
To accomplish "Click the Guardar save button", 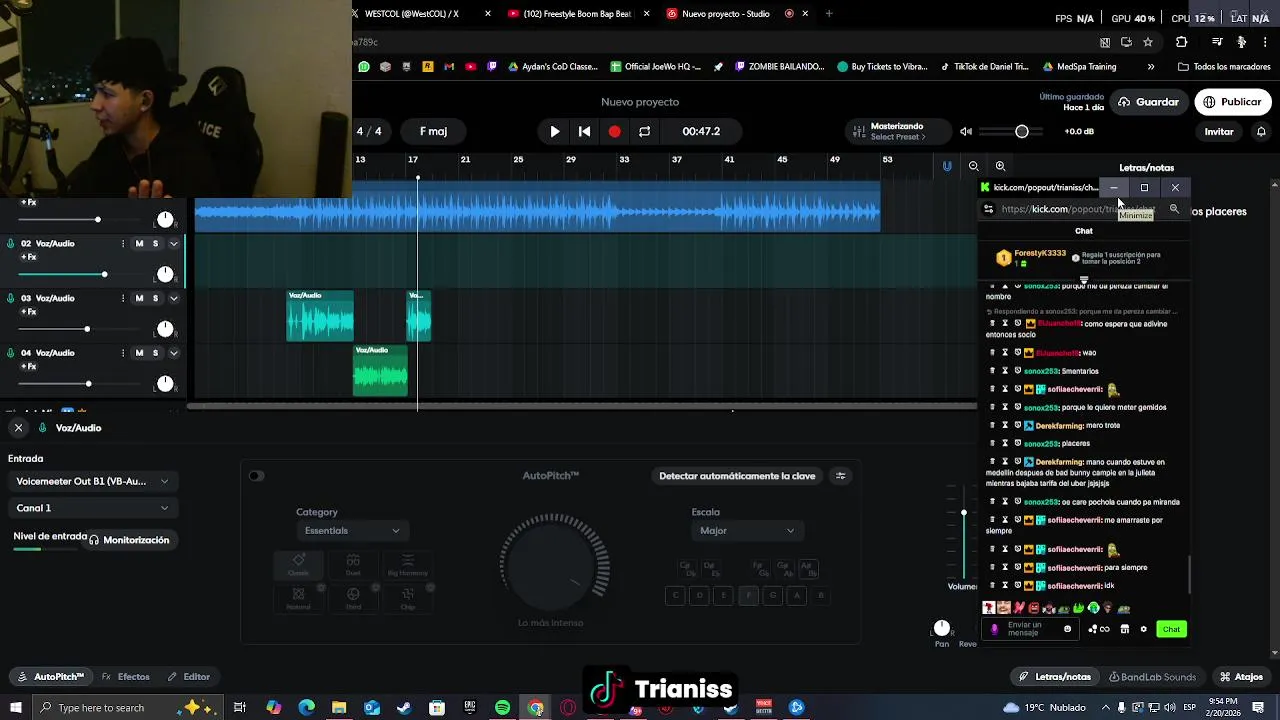I will click(x=1149, y=102).
